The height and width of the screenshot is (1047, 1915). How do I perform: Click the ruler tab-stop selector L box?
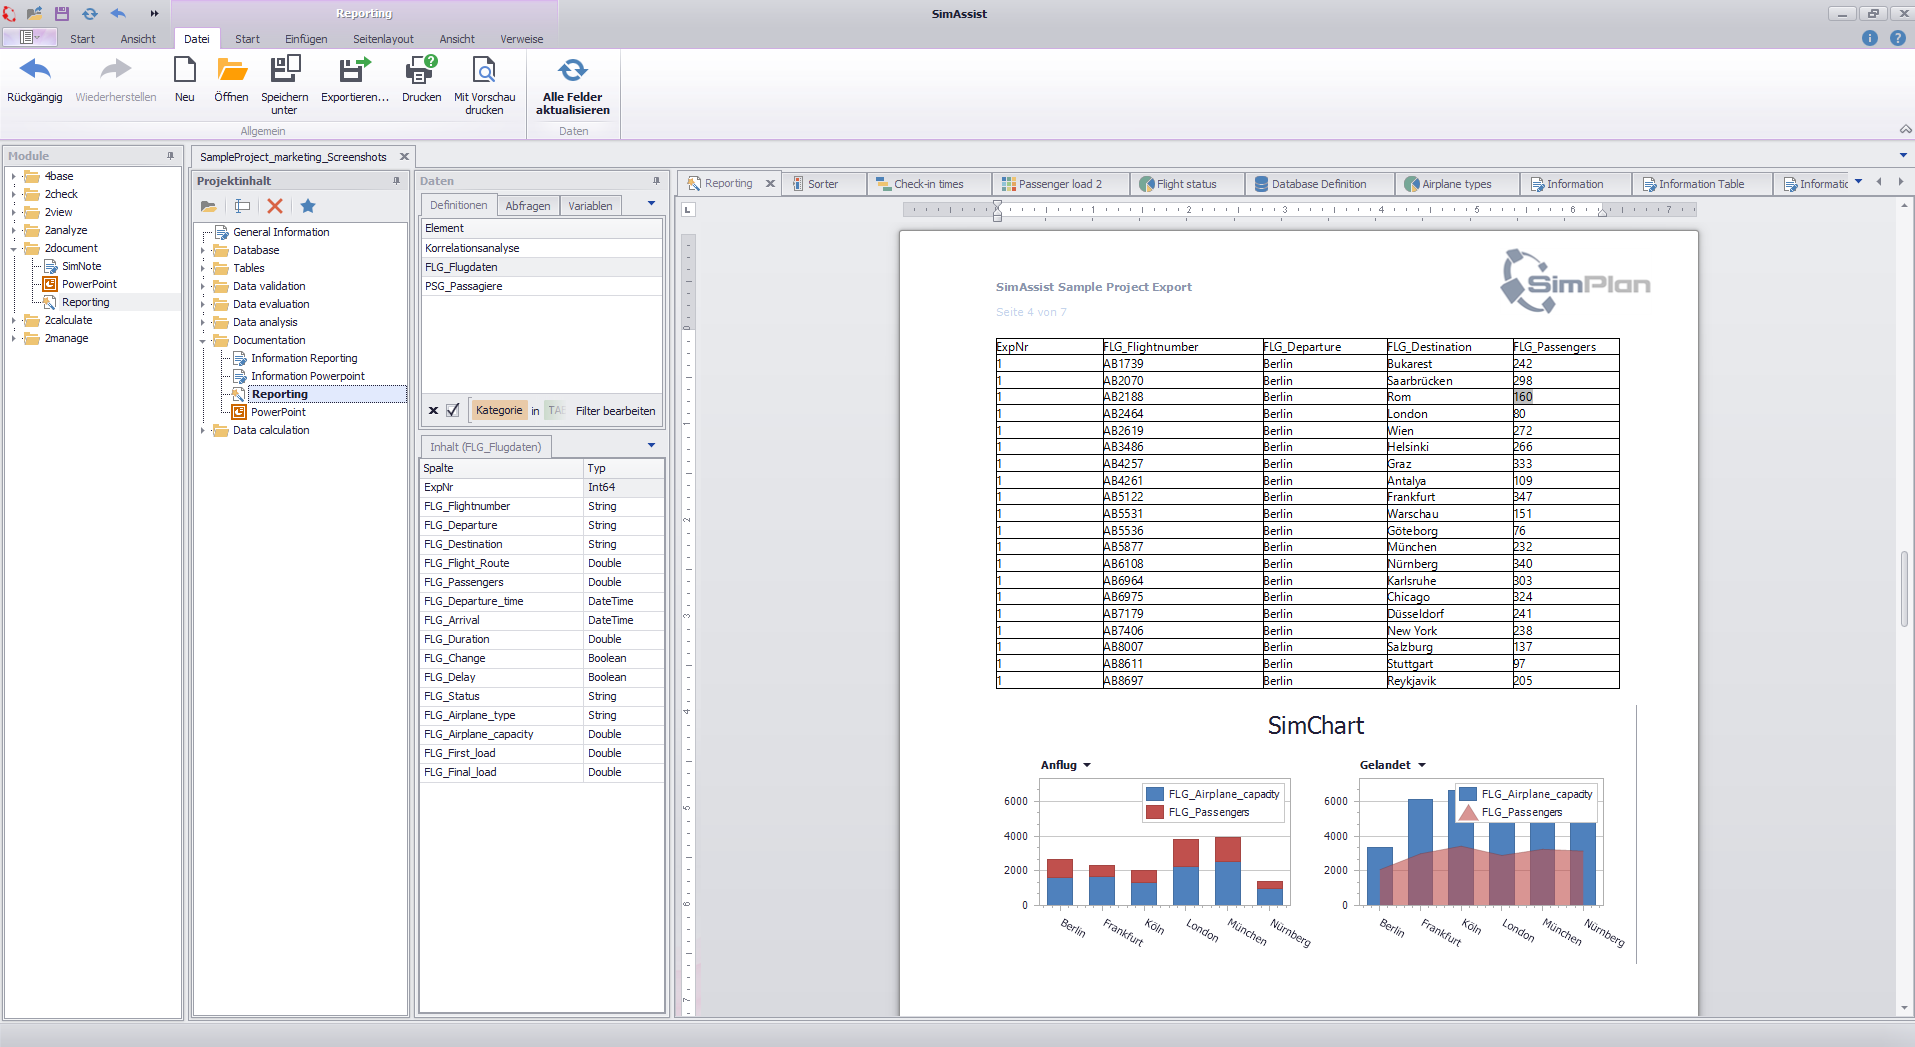[x=688, y=209]
